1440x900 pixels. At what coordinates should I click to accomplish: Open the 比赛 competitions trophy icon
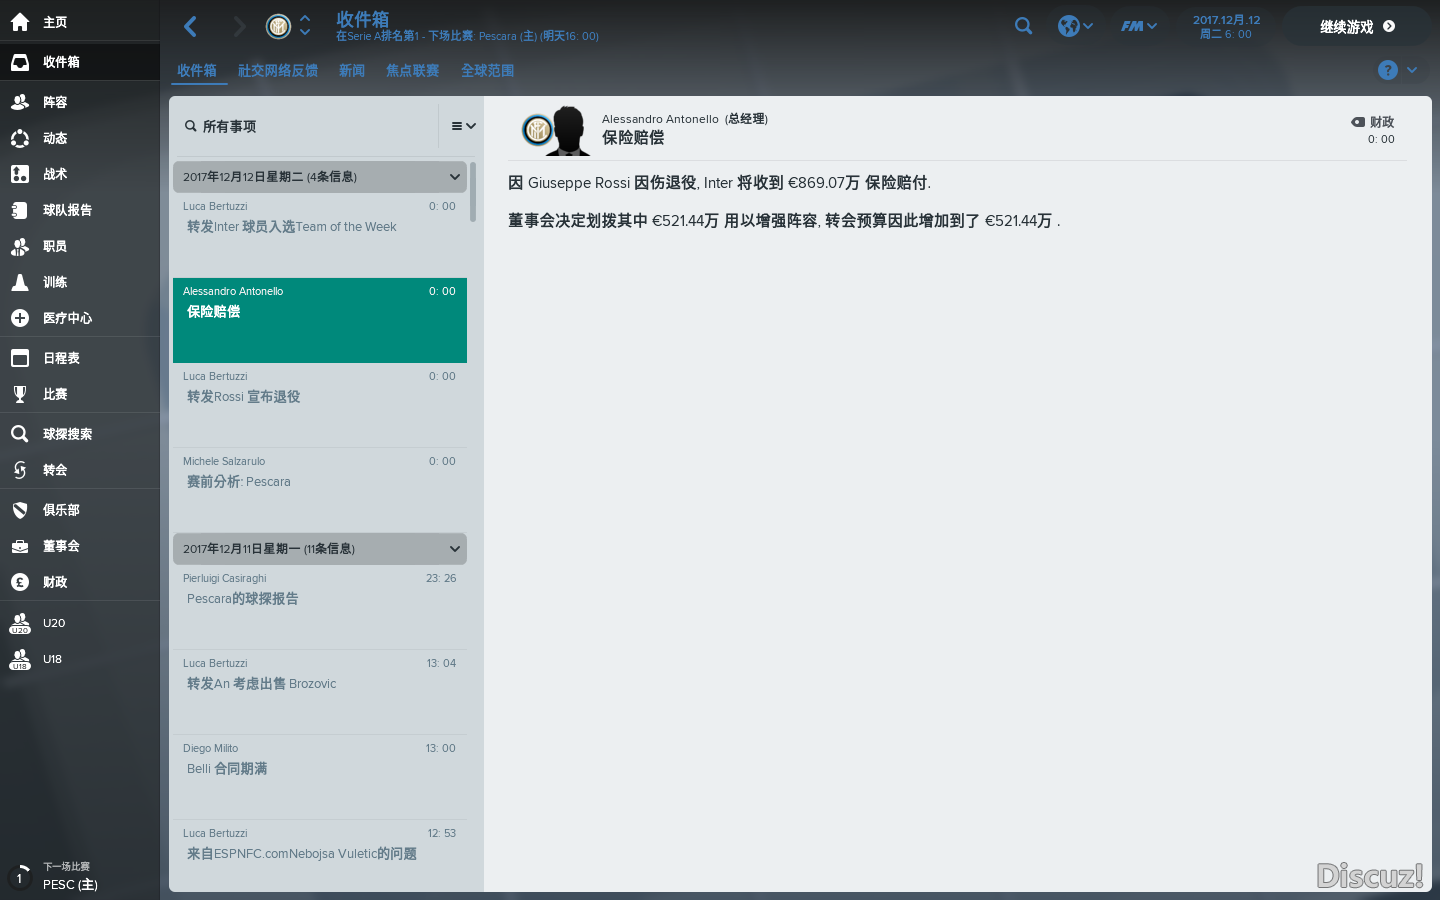[20, 394]
